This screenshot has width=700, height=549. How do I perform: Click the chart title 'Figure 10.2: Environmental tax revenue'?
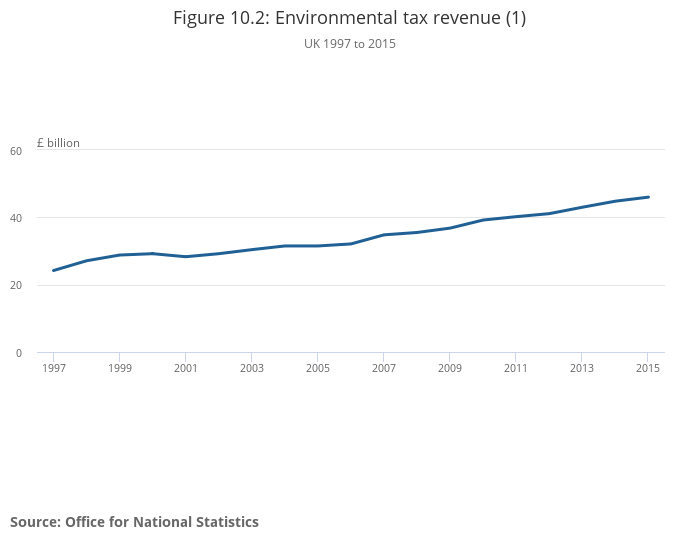pyautogui.click(x=349, y=18)
